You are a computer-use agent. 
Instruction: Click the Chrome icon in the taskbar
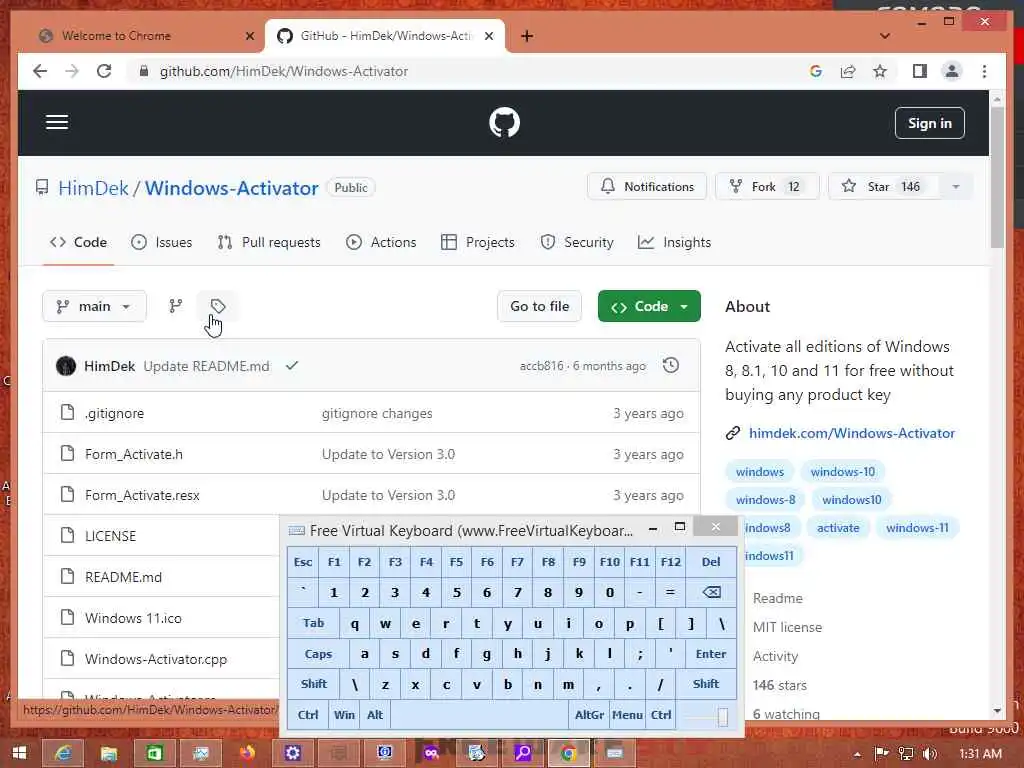coord(568,753)
